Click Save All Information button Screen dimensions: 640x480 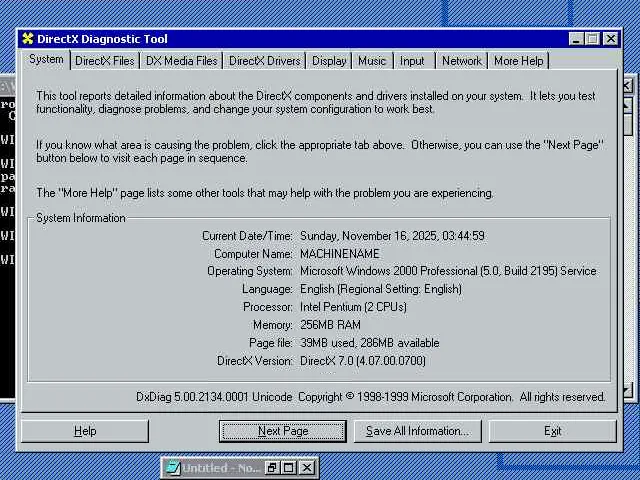tap(418, 431)
